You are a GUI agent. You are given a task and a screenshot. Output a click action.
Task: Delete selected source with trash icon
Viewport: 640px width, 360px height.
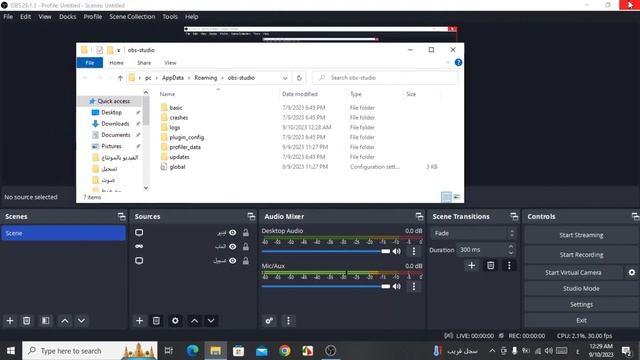coord(156,321)
